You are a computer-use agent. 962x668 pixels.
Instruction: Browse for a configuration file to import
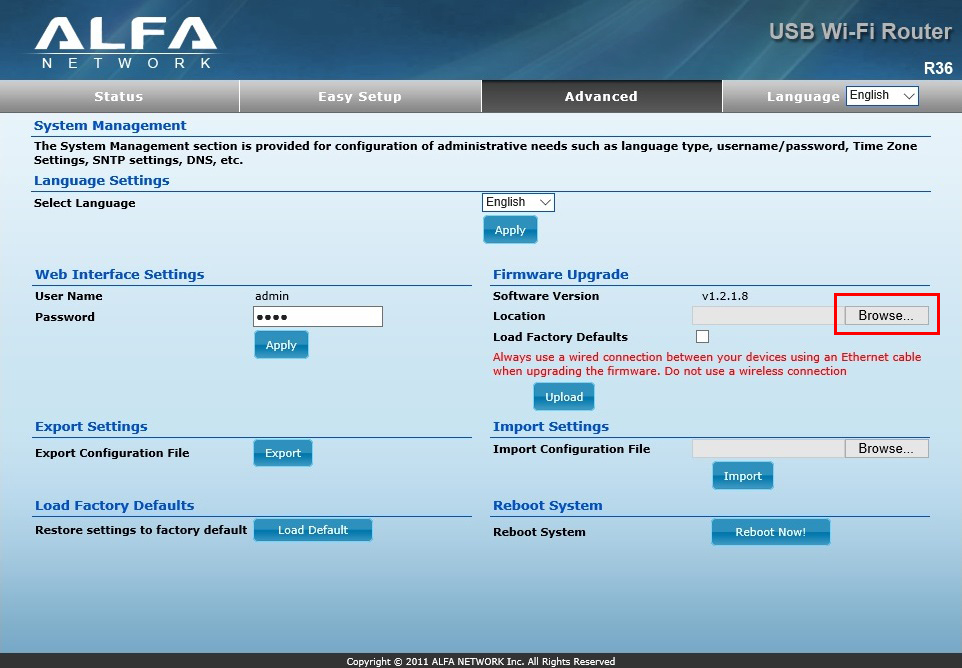click(886, 449)
